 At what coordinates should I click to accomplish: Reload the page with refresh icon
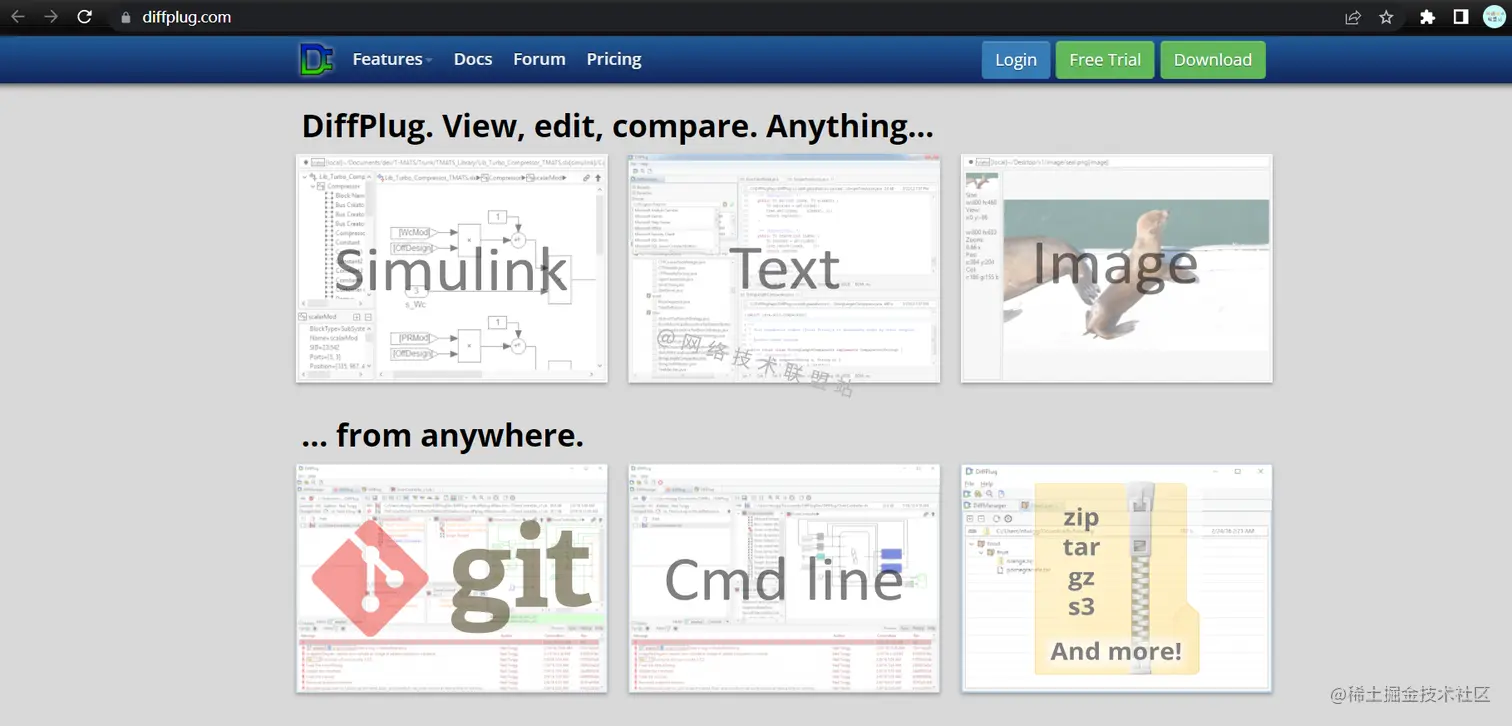coord(85,17)
